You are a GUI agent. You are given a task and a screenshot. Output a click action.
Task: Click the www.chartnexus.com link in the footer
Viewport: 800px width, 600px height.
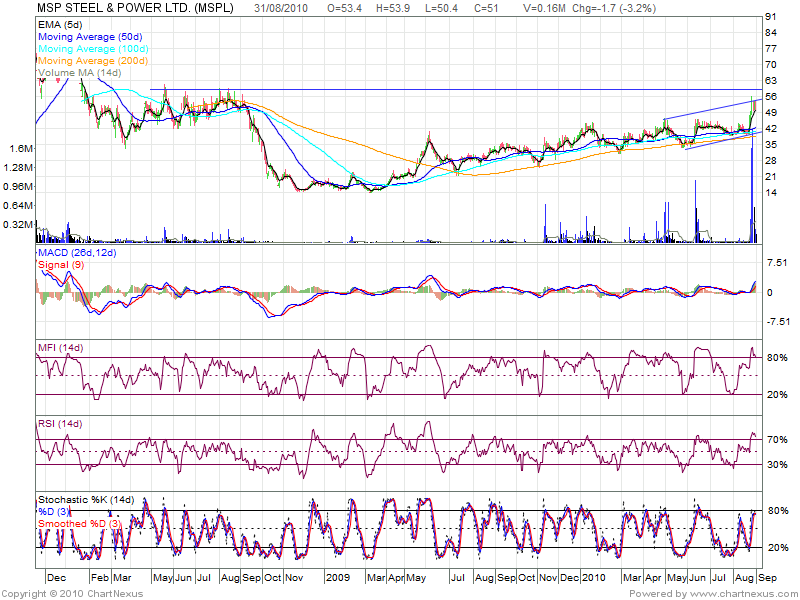pyautogui.click(x=741, y=593)
